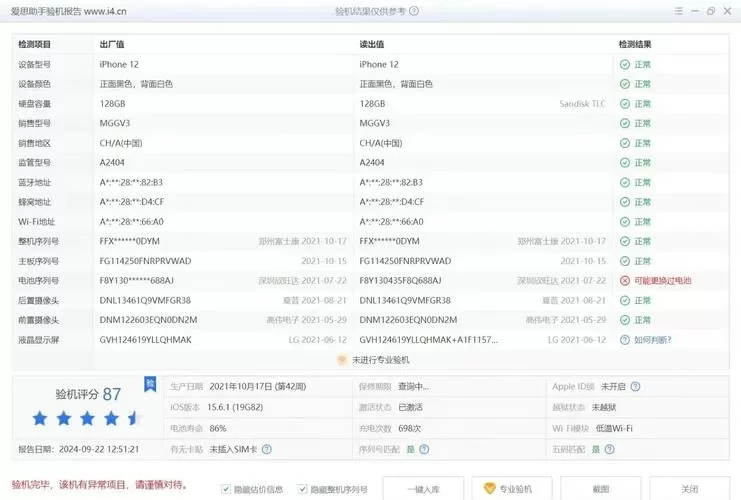741x500 pixels.
Task: Click the help icon next to 序列号匹配
Action: click(x=424, y=449)
